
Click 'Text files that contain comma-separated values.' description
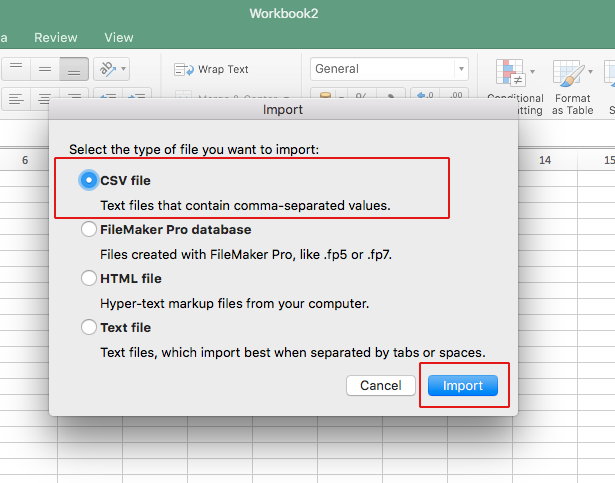[246, 206]
